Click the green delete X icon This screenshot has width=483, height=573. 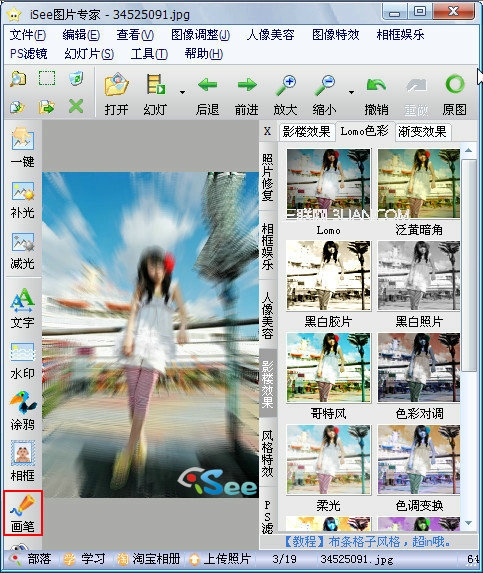point(76,107)
